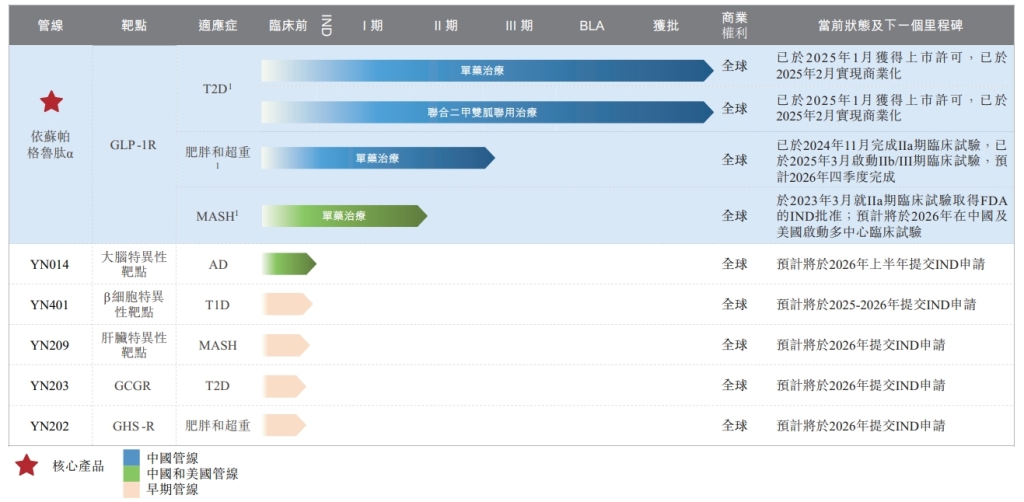Click the 臨床前 column header
This screenshot has height=502, width=1024.
click(x=288, y=26)
